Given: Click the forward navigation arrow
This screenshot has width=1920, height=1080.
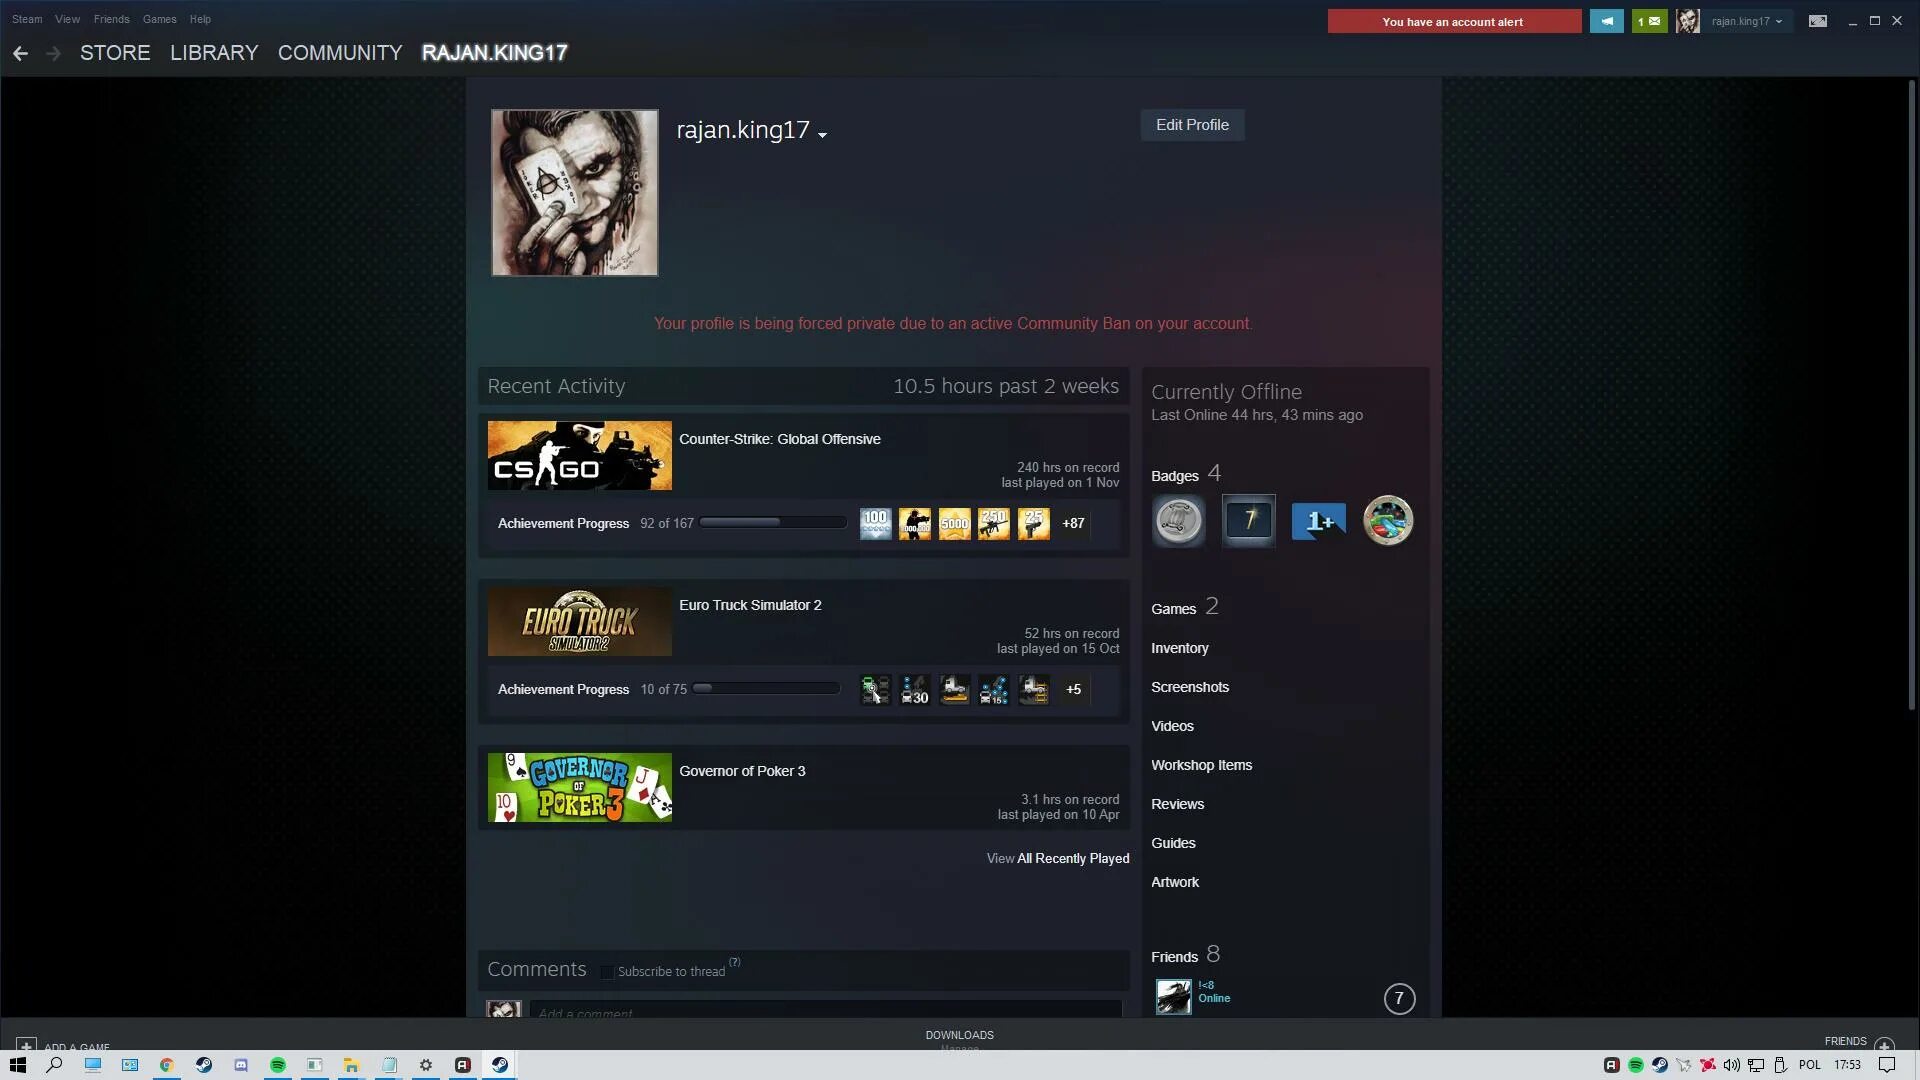Looking at the screenshot, I should click(54, 53).
